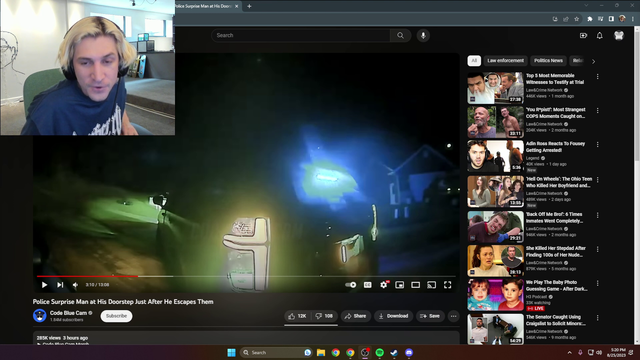Open options for Most Strangest COPS Moments
The width and height of the screenshot is (640, 360).
point(598,111)
